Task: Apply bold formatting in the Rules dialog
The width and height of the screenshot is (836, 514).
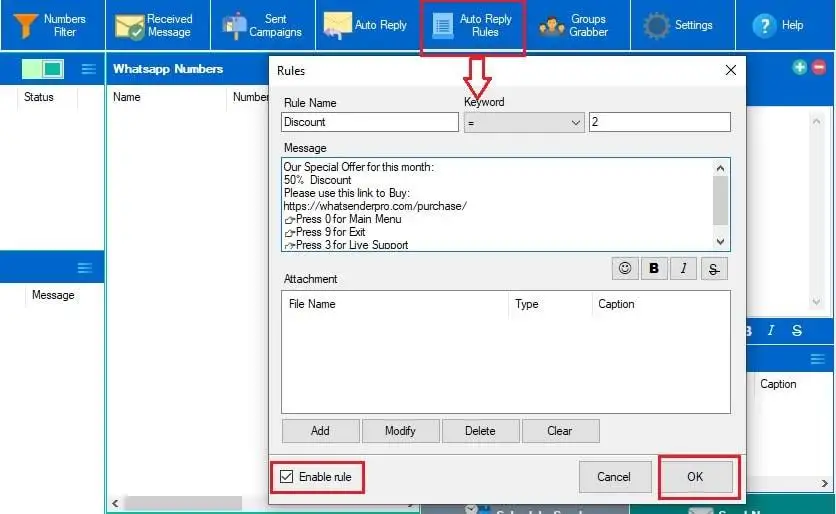Action: click(654, 268)
